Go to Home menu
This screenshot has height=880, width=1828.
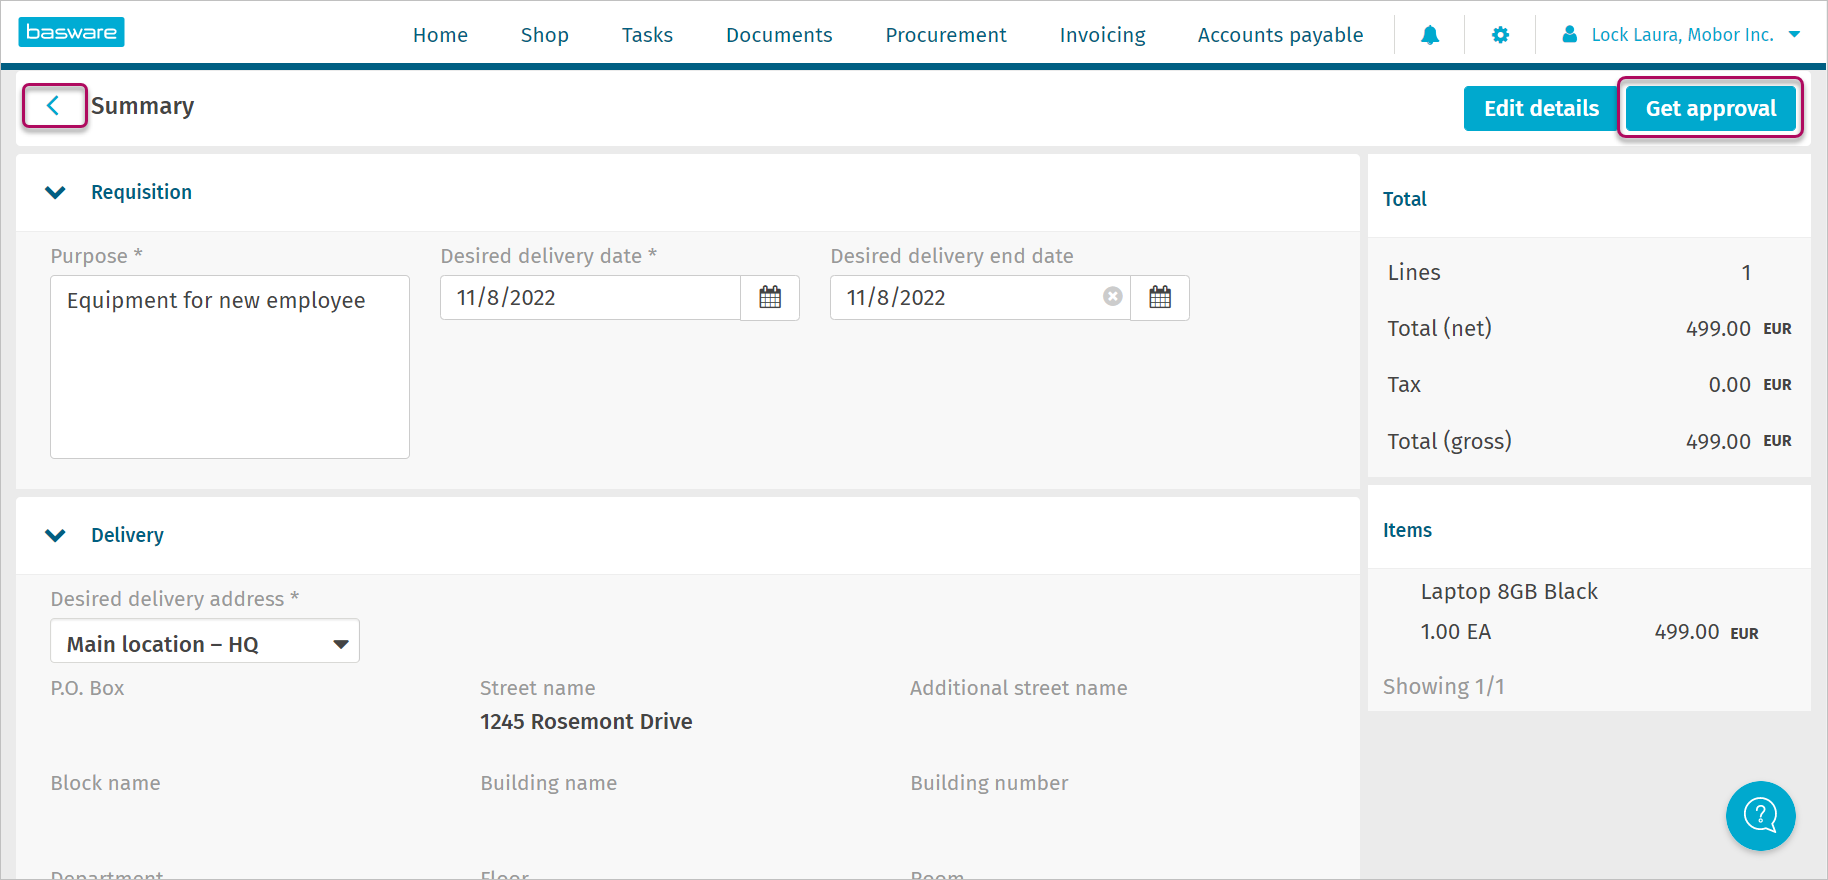(x=440, y=35)
